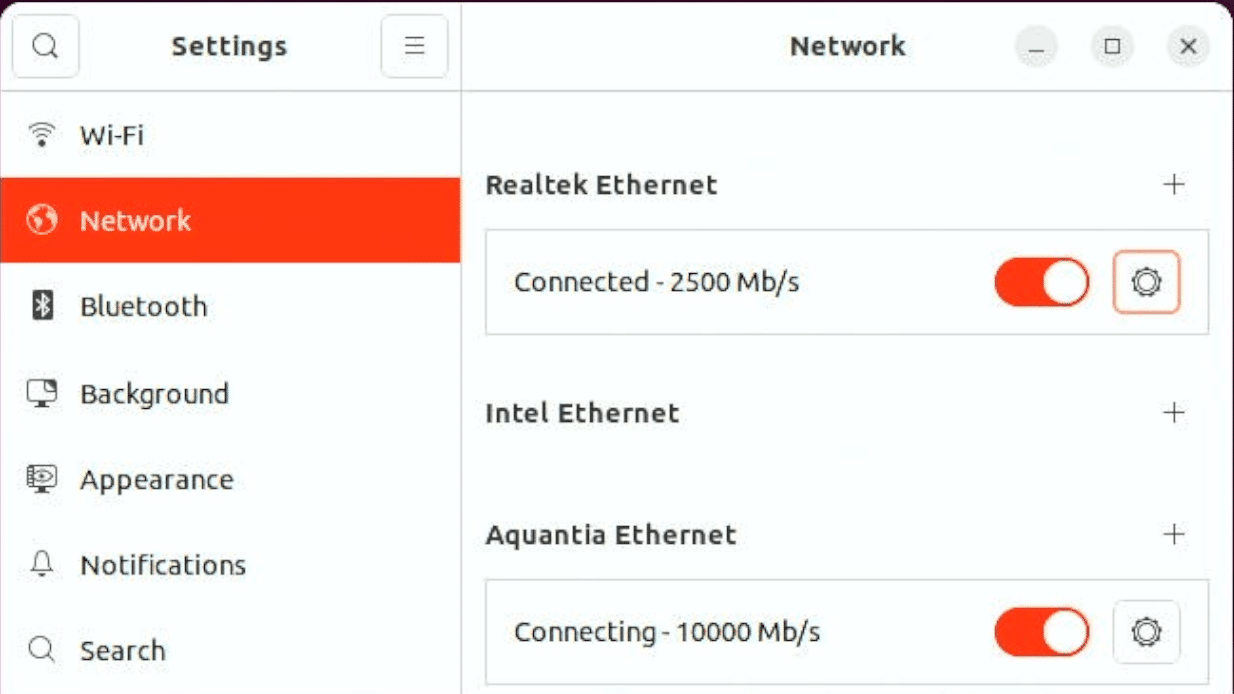
Task: Minimize the Settings window
Action: (1037, 46)
